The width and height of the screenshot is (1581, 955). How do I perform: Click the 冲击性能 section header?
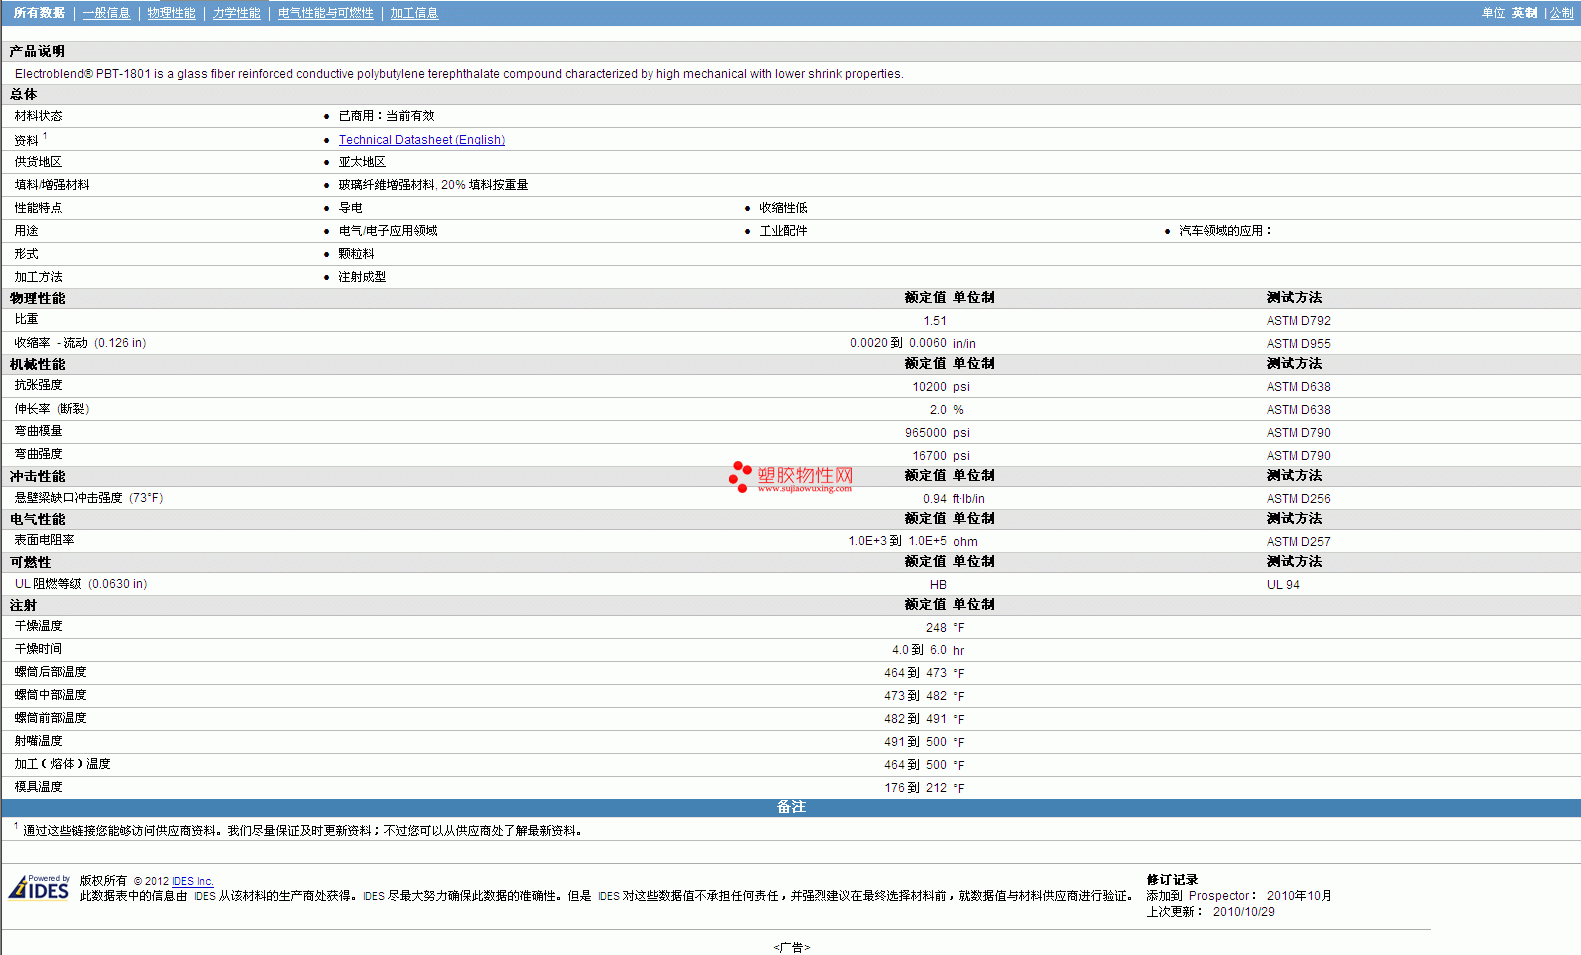point(37,477)
